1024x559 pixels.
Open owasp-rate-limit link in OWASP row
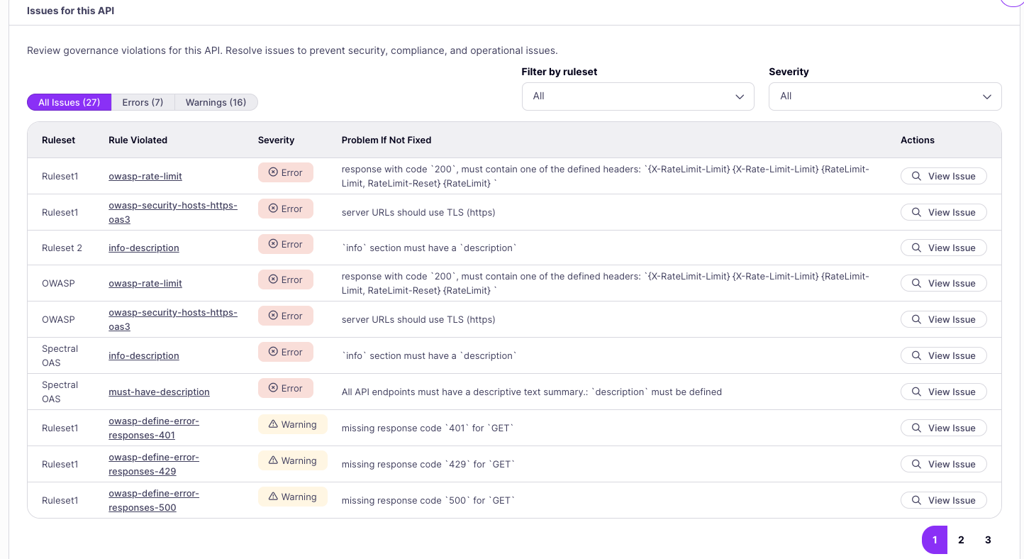tap(145, 283)
